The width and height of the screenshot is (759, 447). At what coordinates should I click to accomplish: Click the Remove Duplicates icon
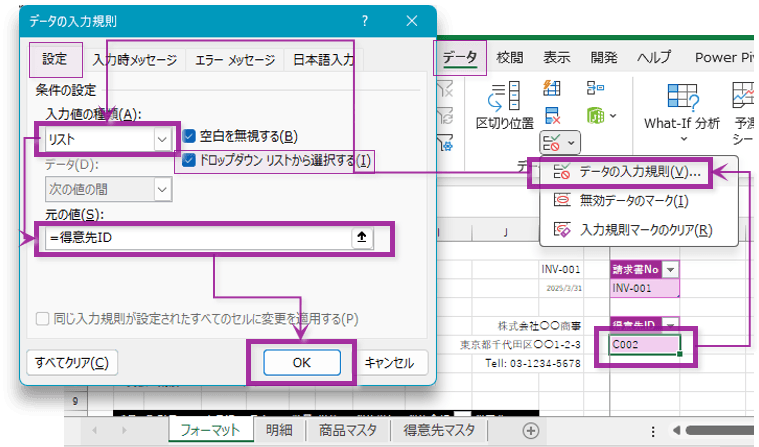click(x=552, y=116)
